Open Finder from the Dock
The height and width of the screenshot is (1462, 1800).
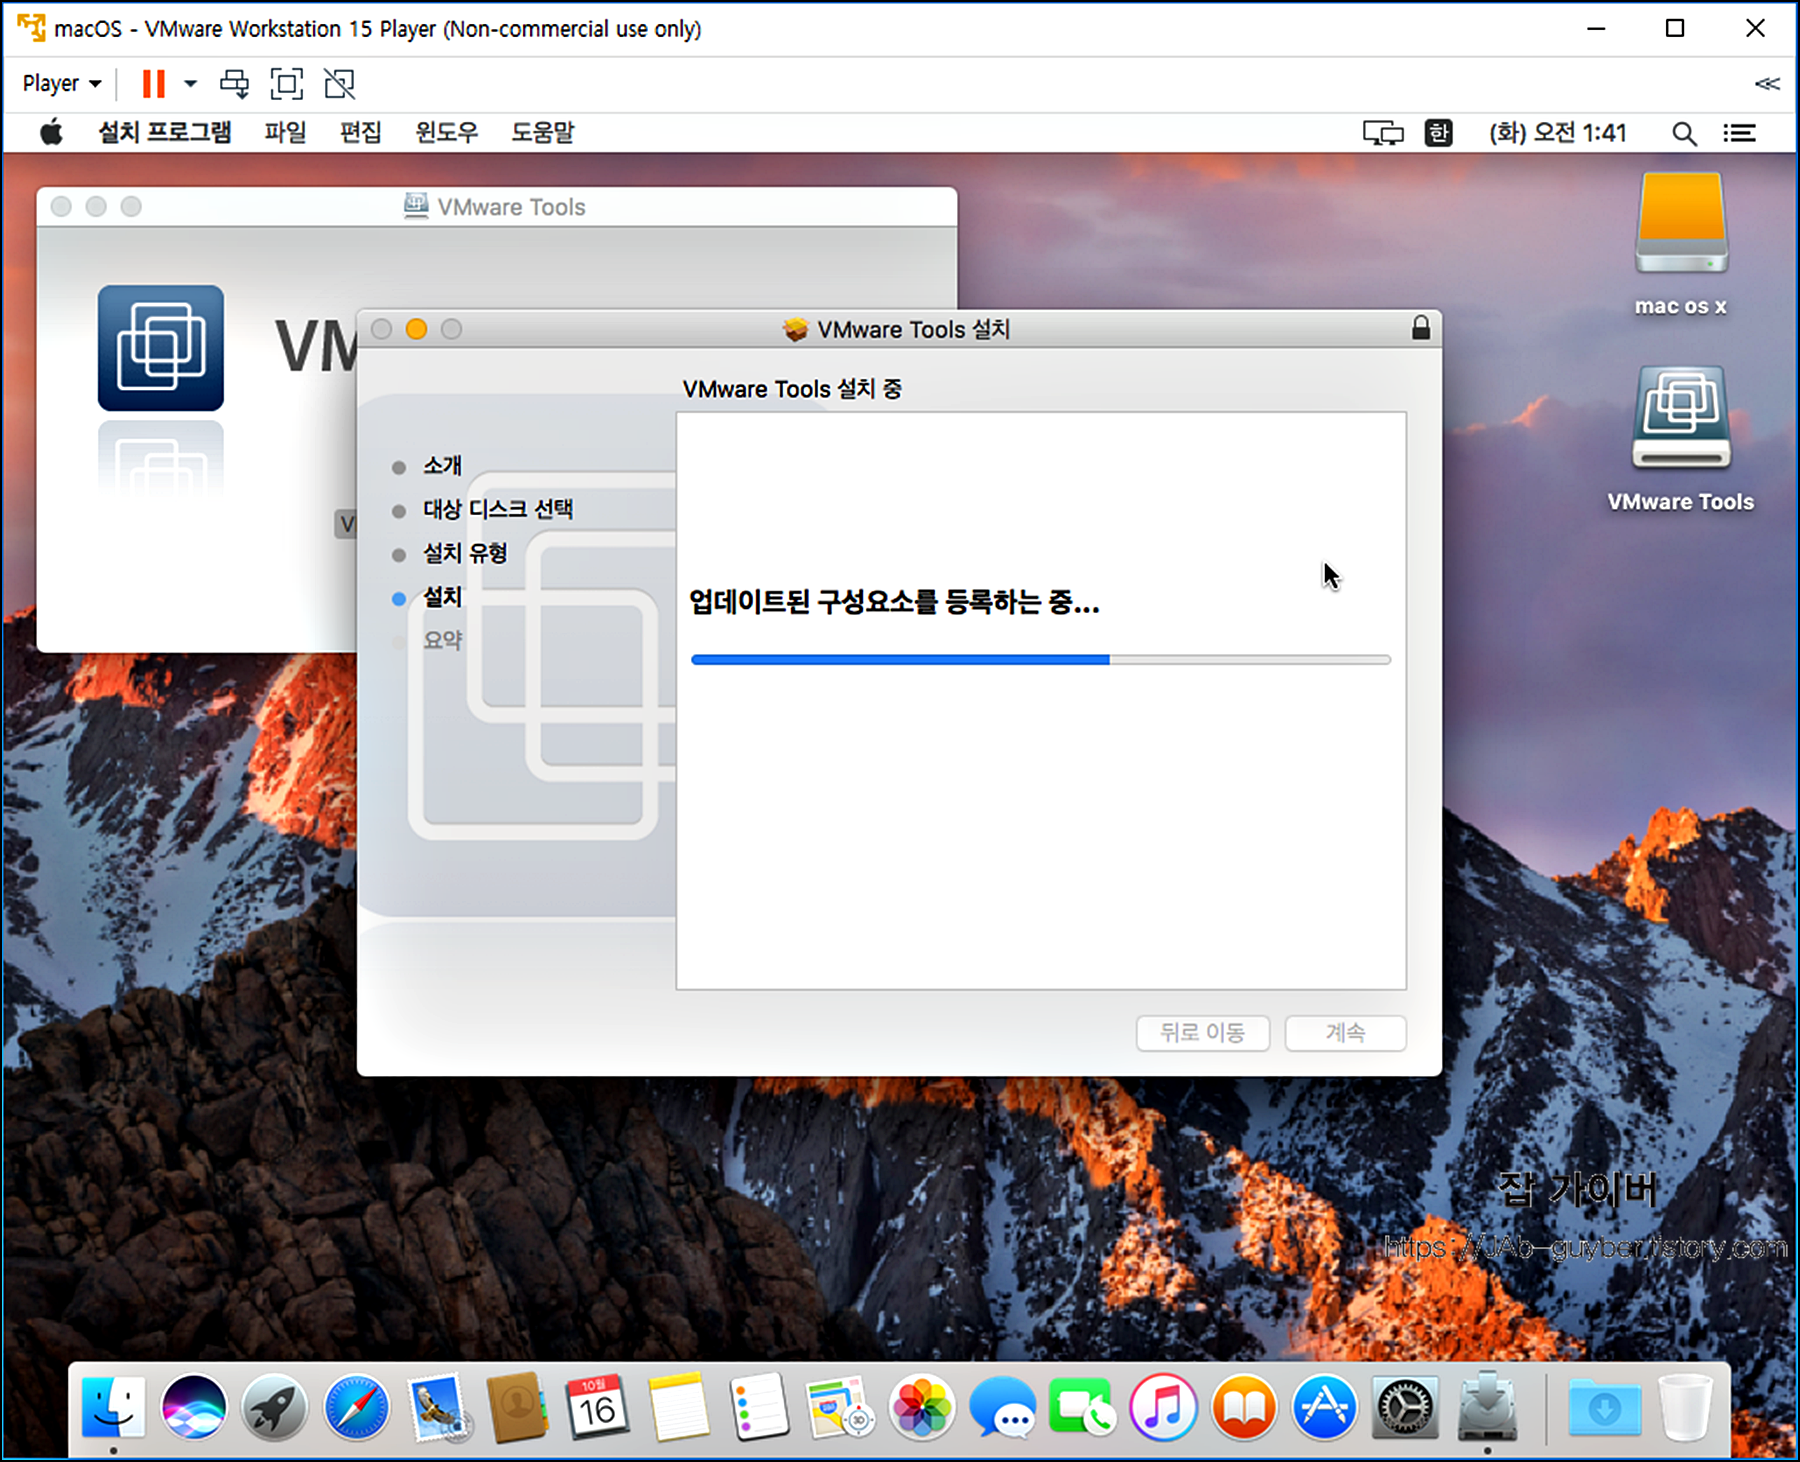113,1407
